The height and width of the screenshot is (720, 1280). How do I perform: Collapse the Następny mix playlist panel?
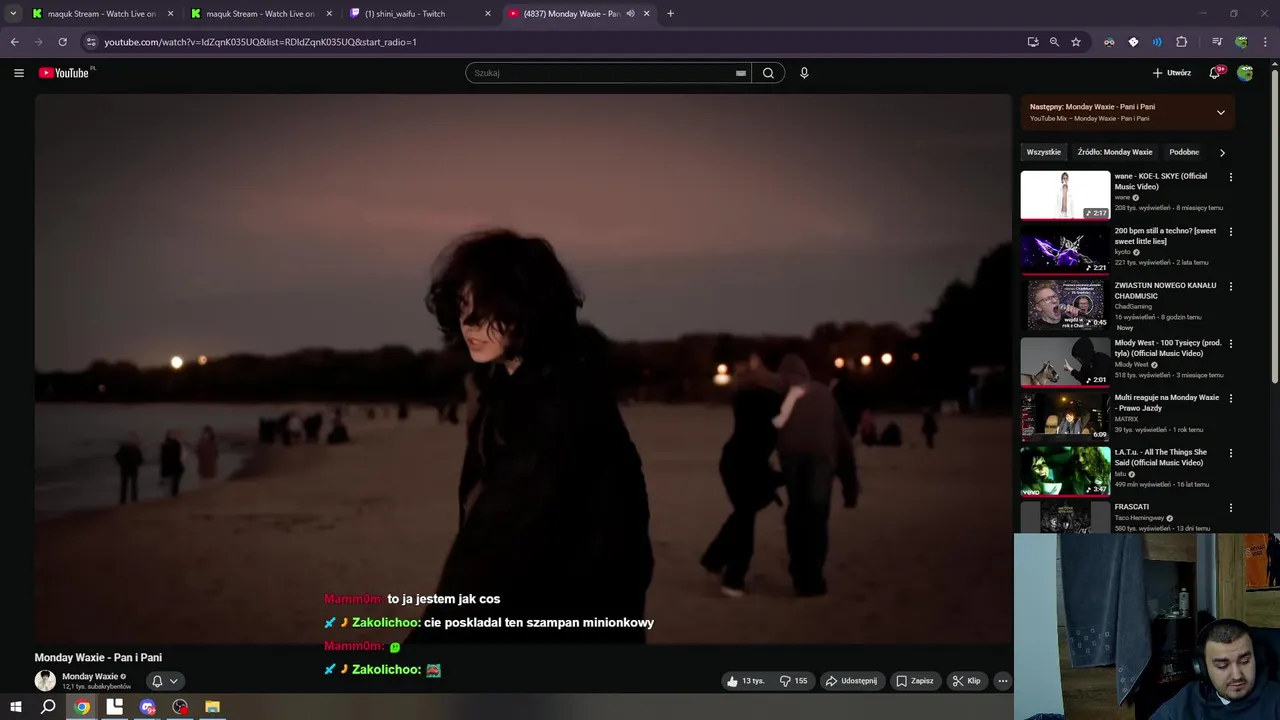coord(1221,112)
